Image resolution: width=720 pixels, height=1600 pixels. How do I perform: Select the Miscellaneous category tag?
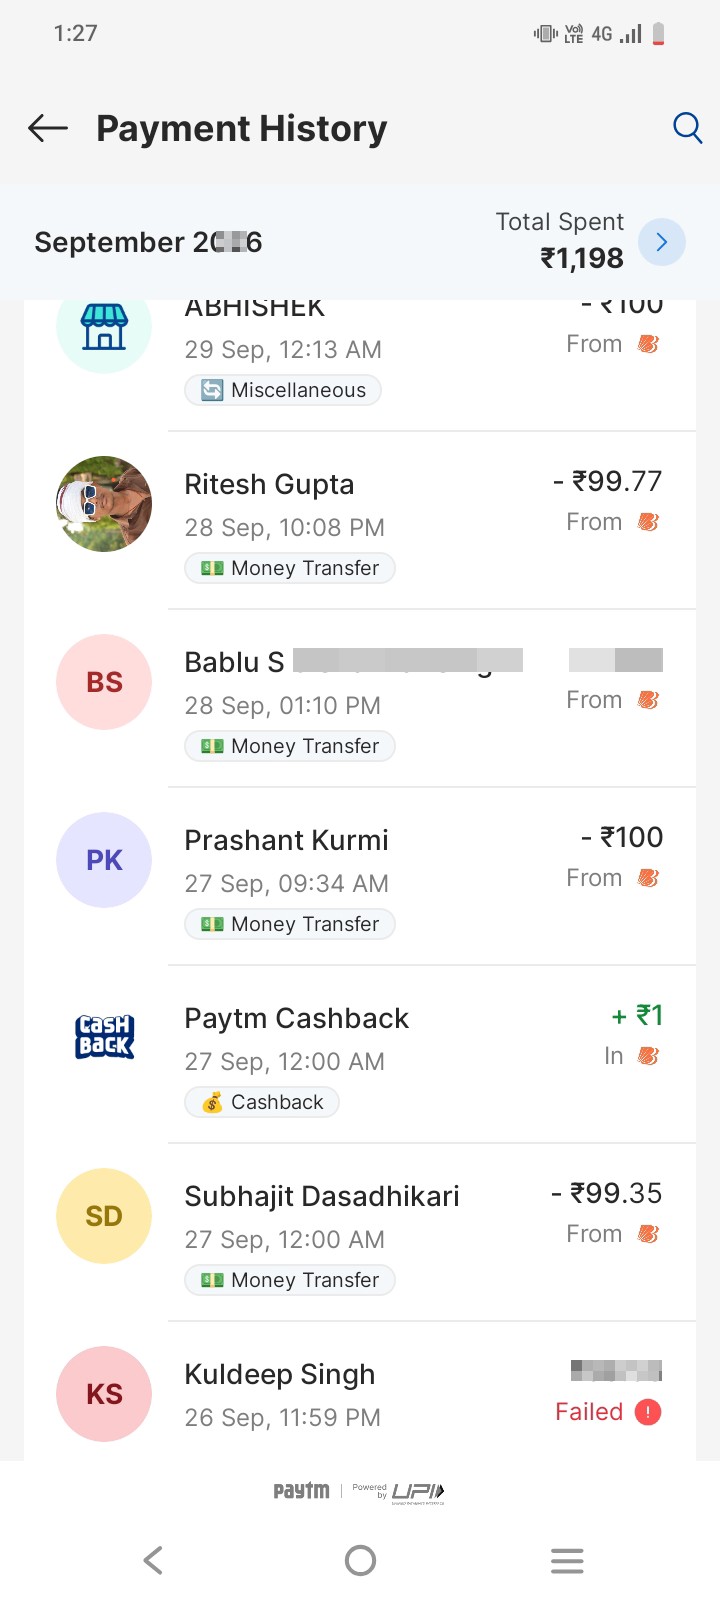[283, 390]
